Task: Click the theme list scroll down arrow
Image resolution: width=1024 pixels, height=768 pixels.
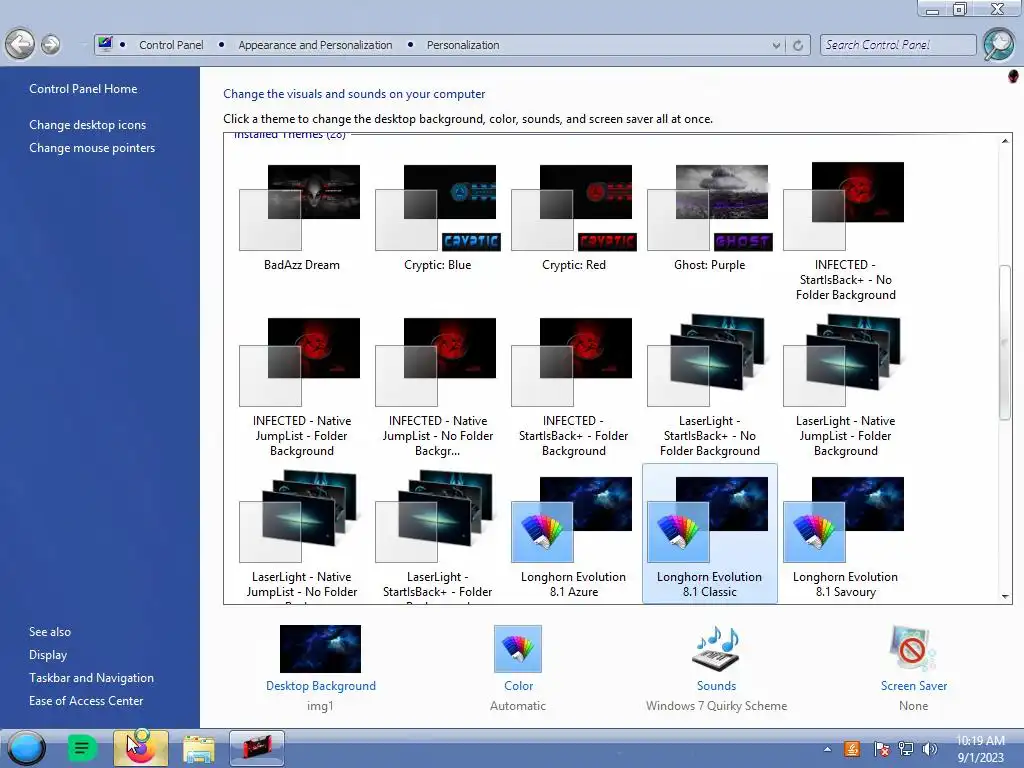Action: point(1004,596)
